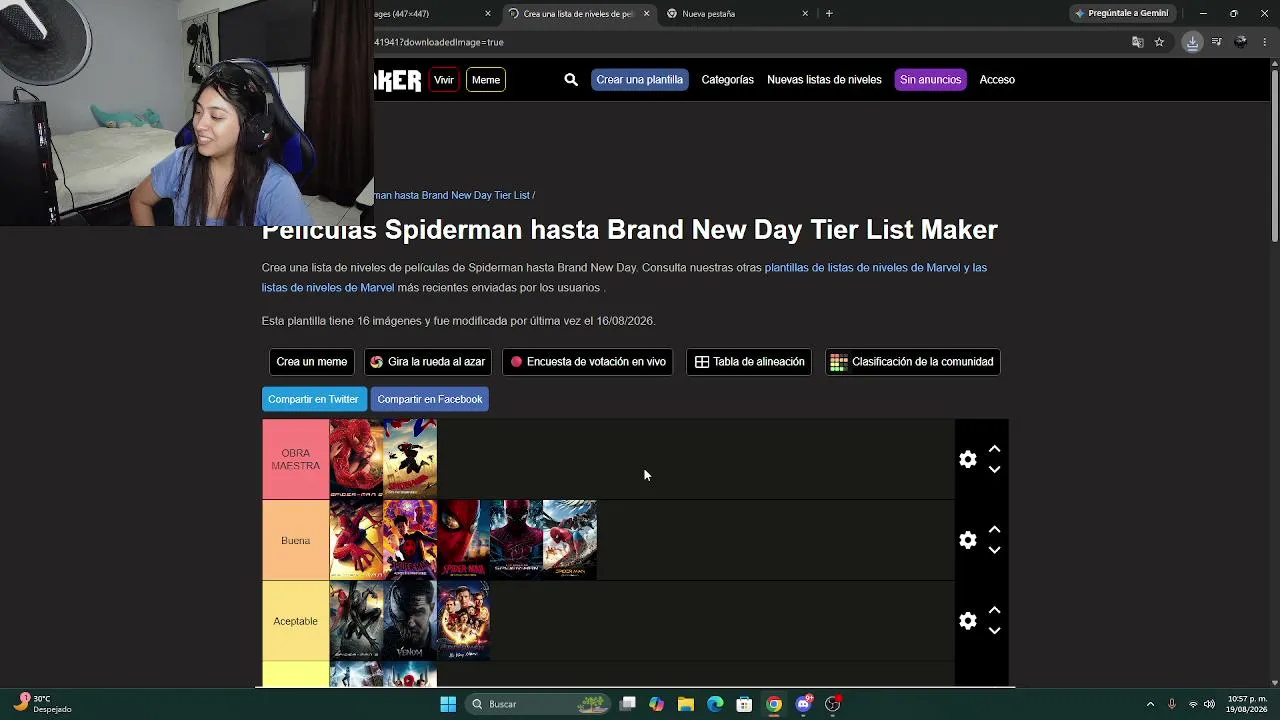Select the Venom poster in Aceptable tier
The width and height of the screenshot is (1280, 720).
tap(410, 621)
